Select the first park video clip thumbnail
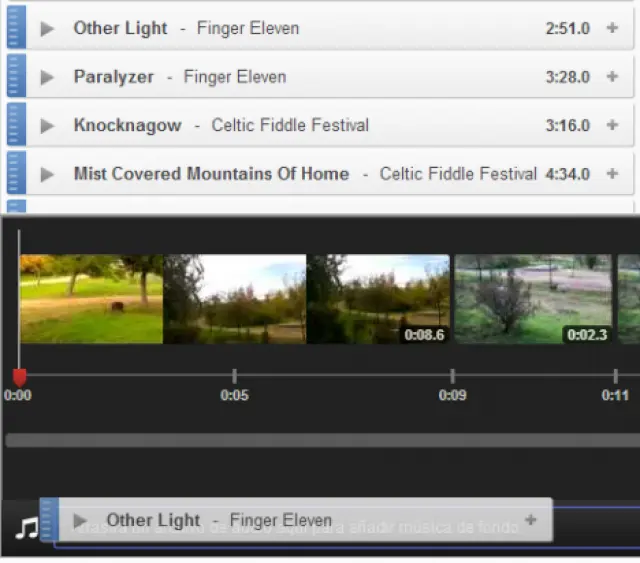640x563 pixels. tap(91, 299)
